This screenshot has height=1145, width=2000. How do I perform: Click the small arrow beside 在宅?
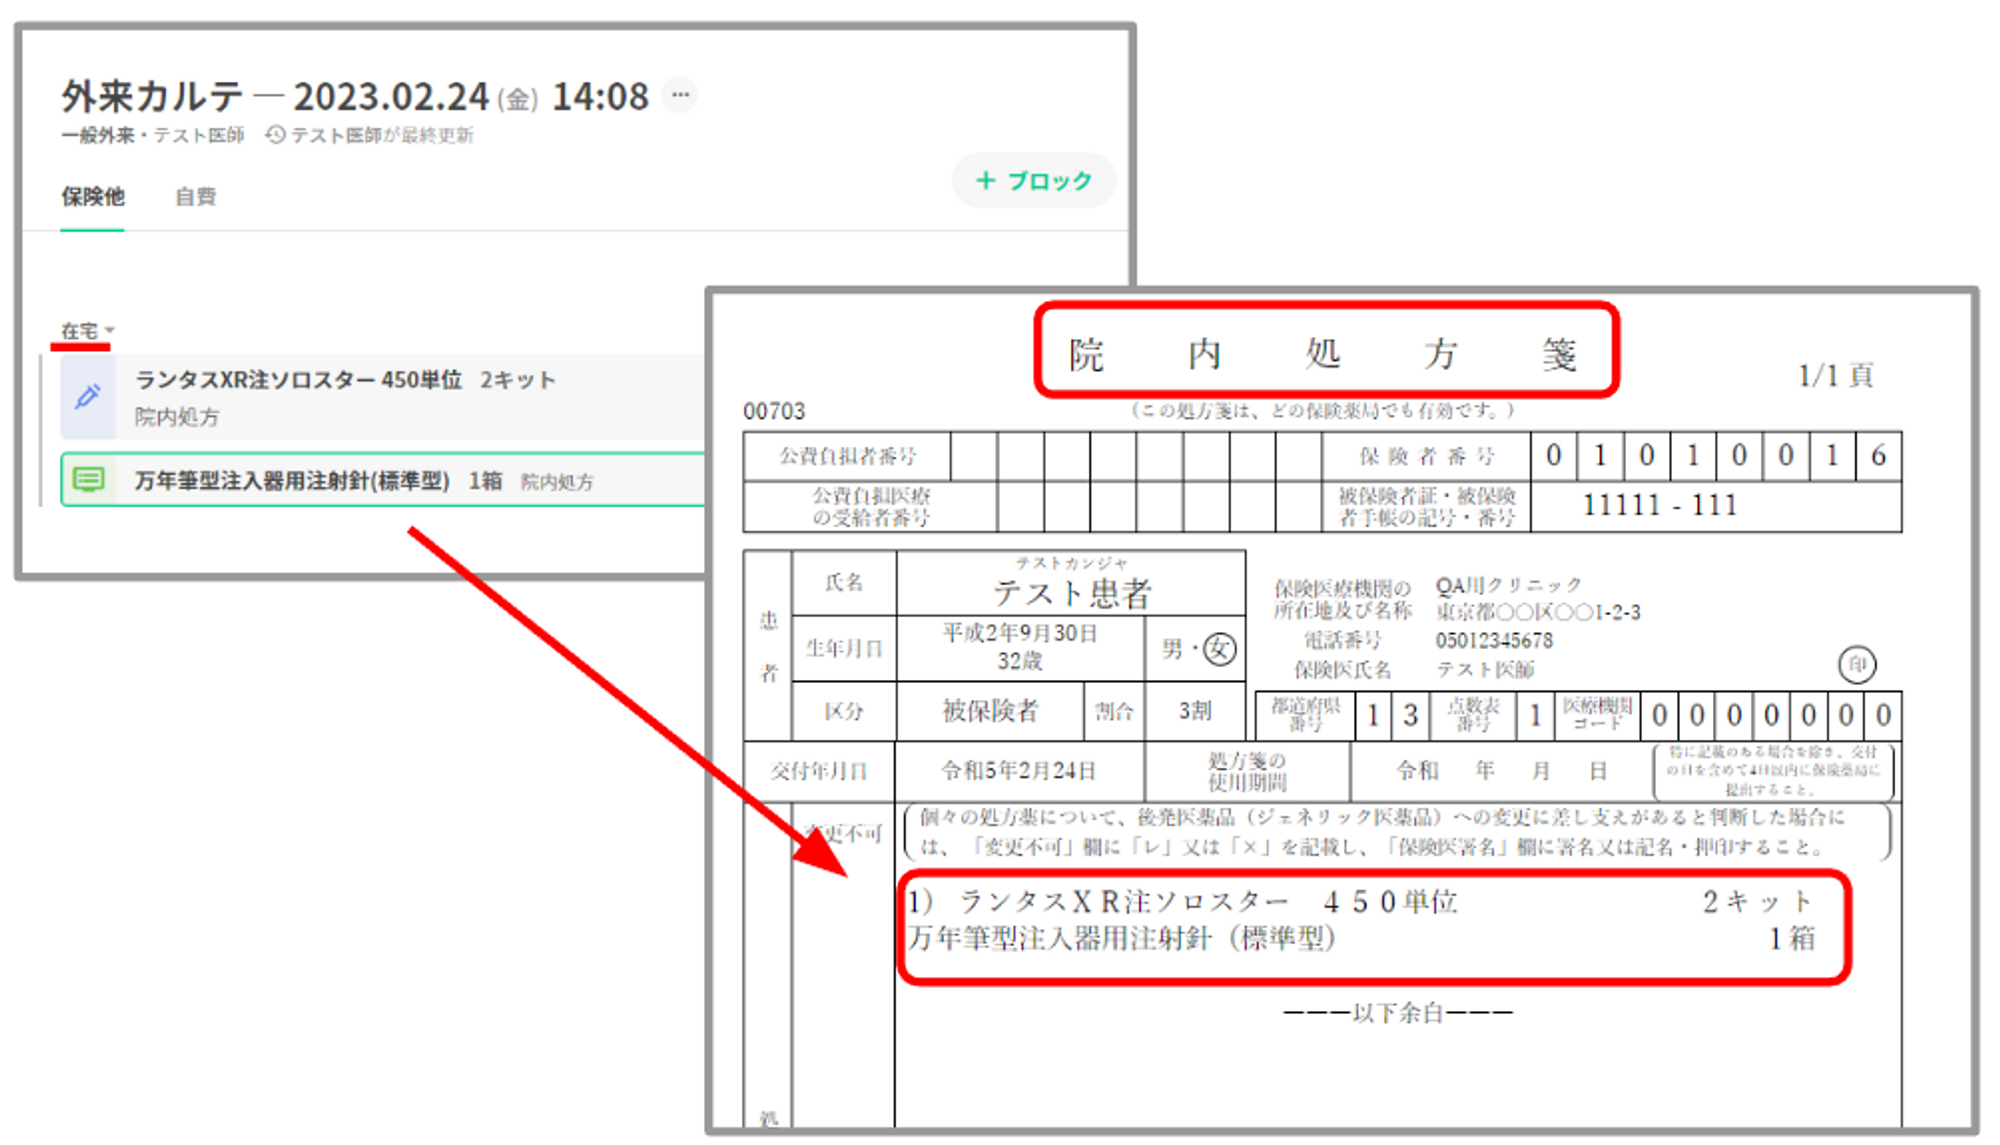110,330
